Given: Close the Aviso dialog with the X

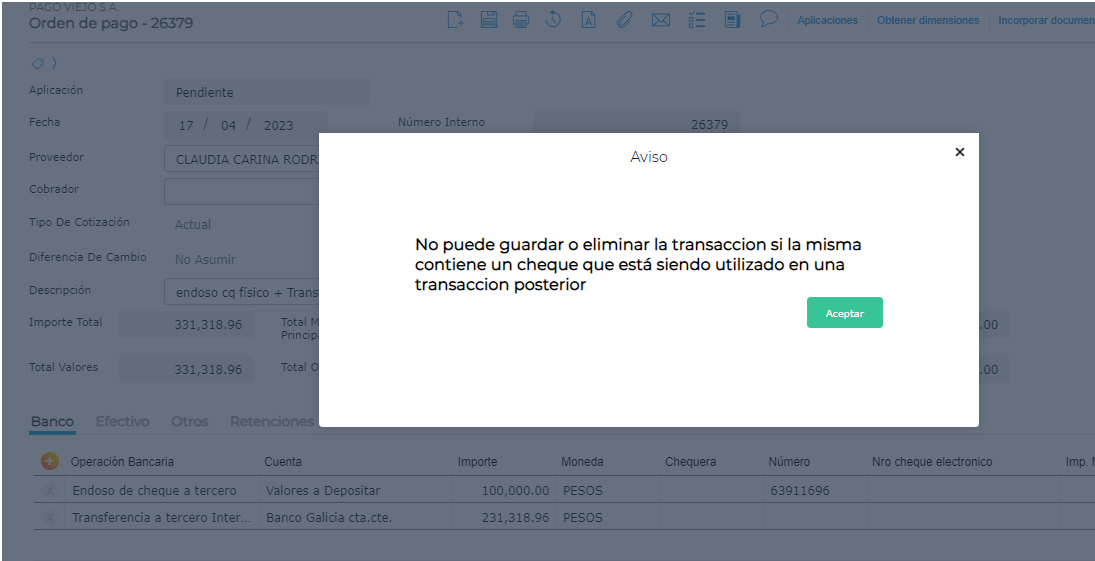Looking at the screenshot, I should click(x=960, y=152).
